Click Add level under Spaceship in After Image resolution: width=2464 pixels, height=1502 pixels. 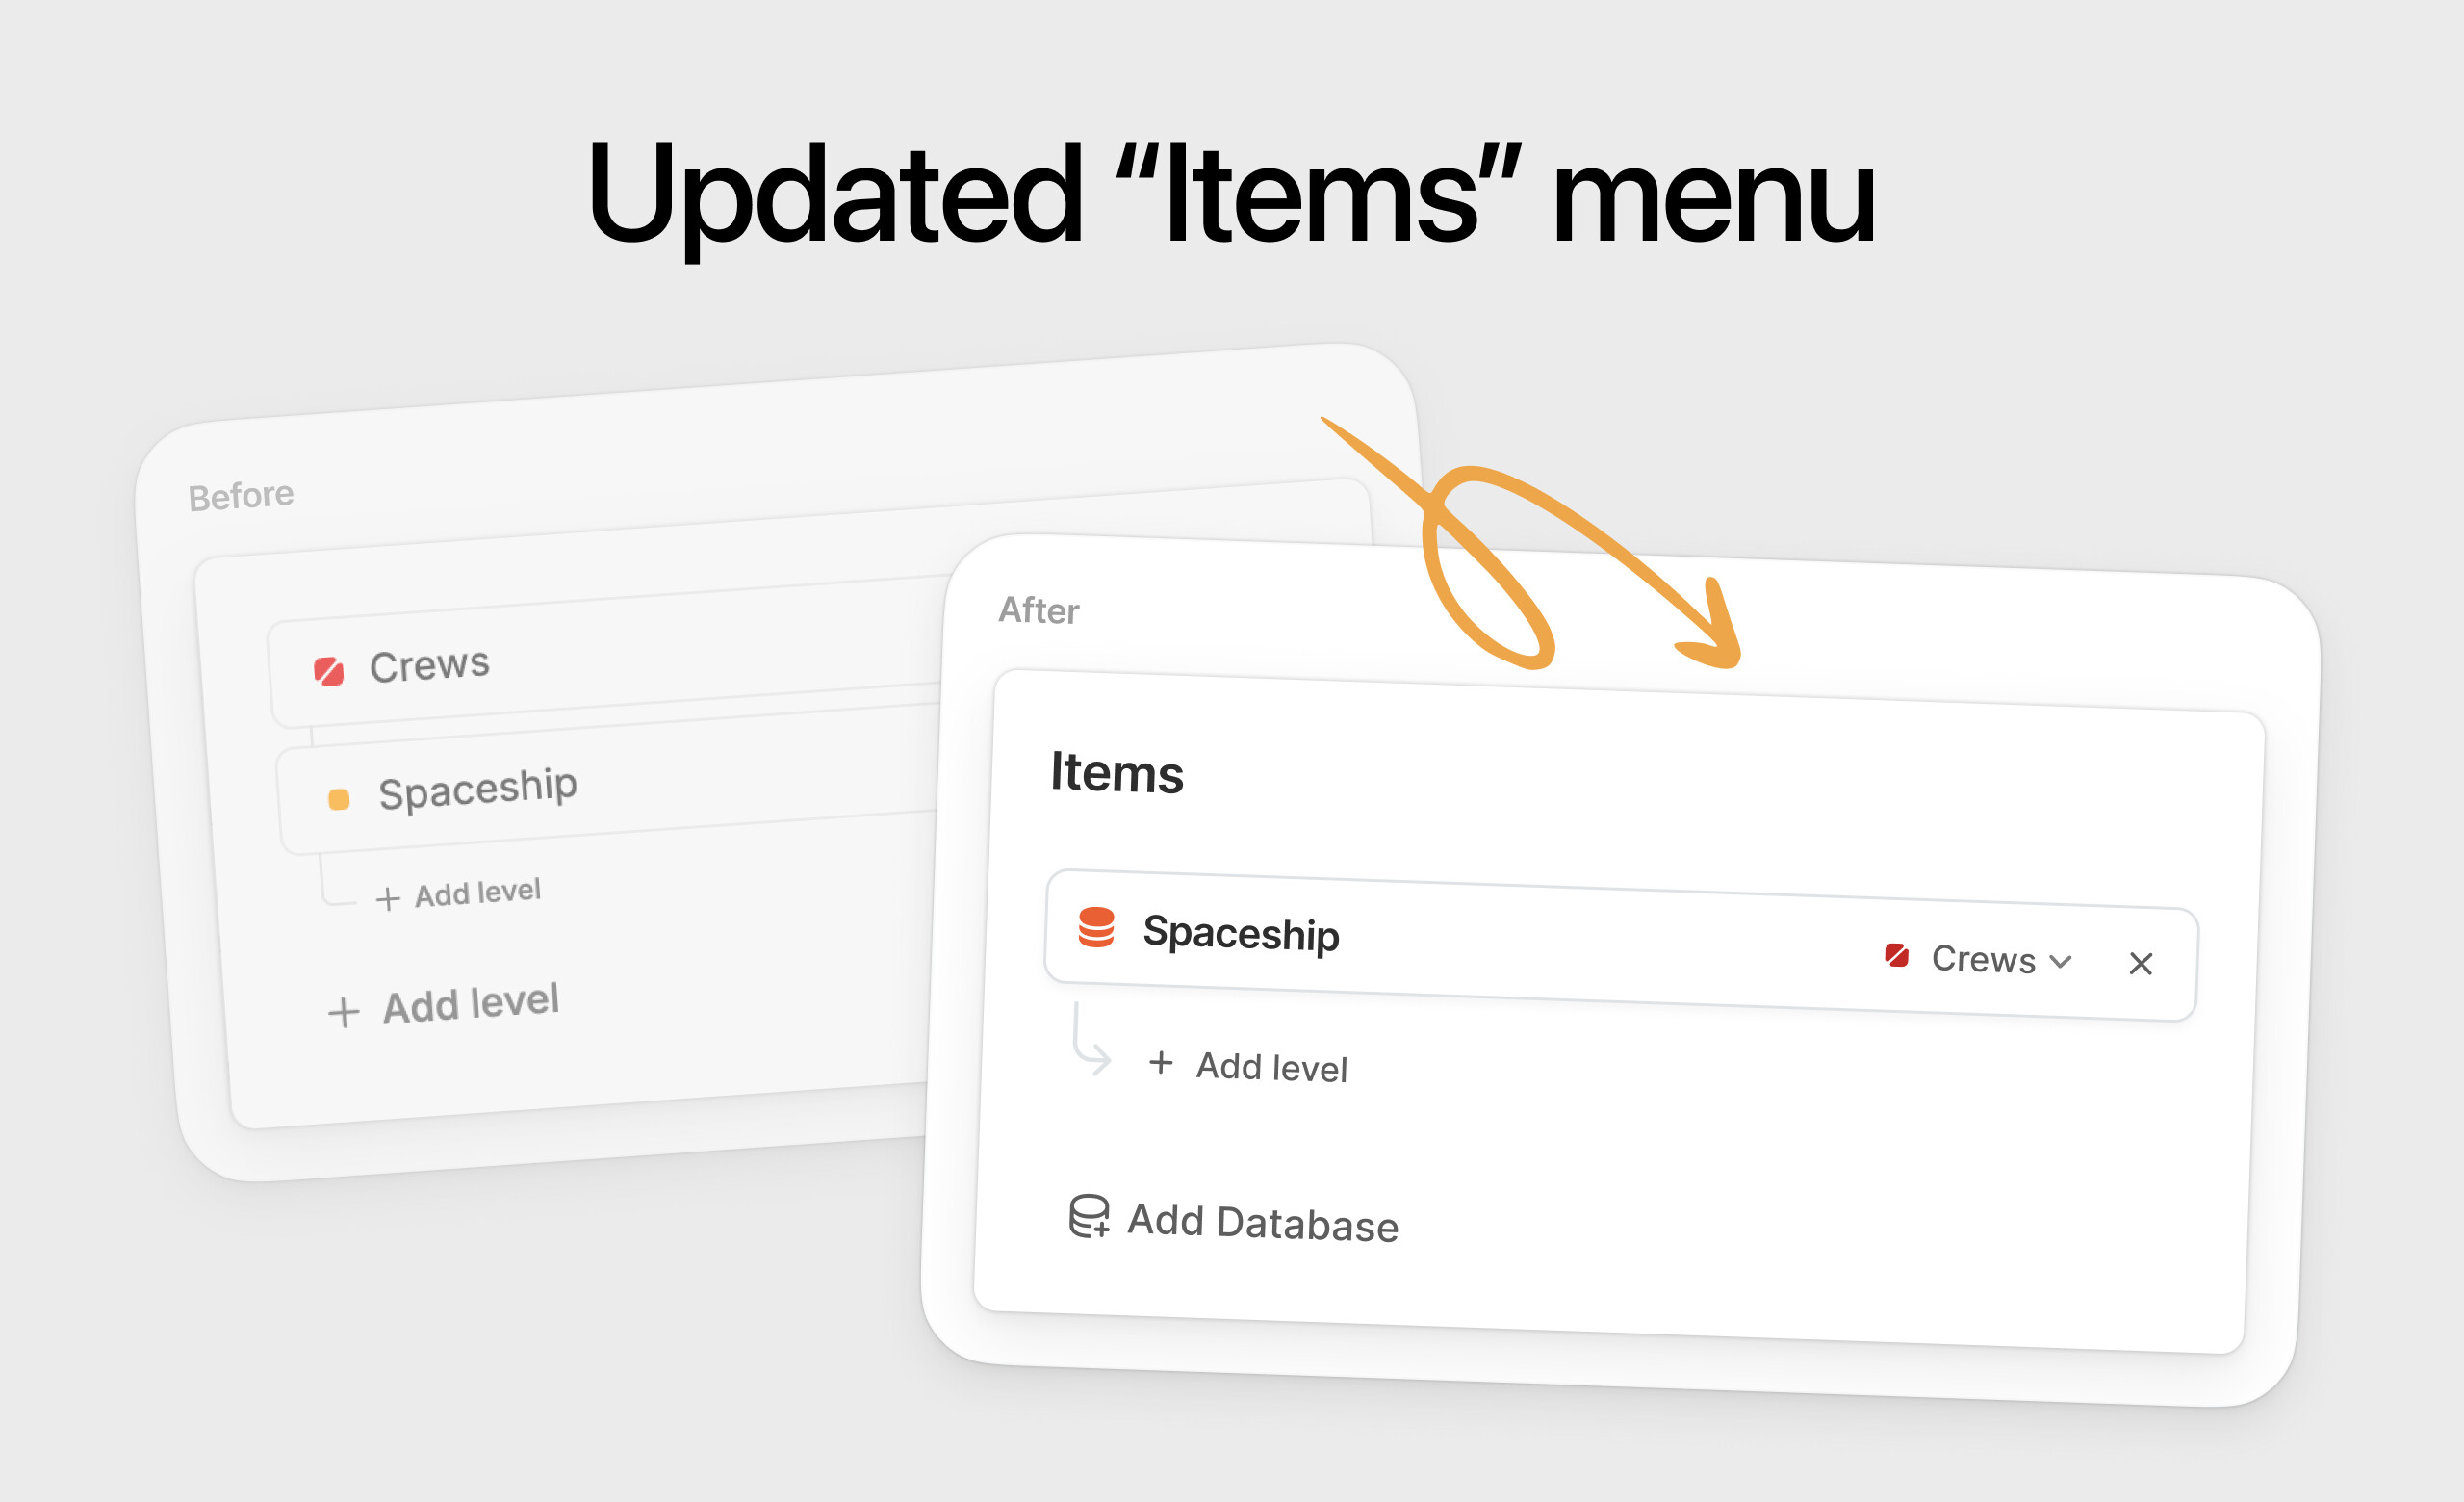(x=1248, y=1066)
